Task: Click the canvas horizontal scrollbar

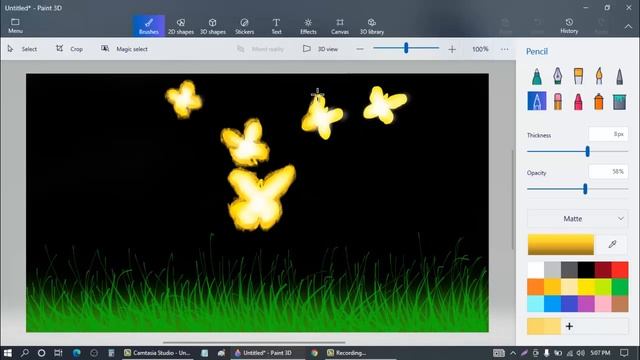Action: pyautogui.click(x=254, y=342)
